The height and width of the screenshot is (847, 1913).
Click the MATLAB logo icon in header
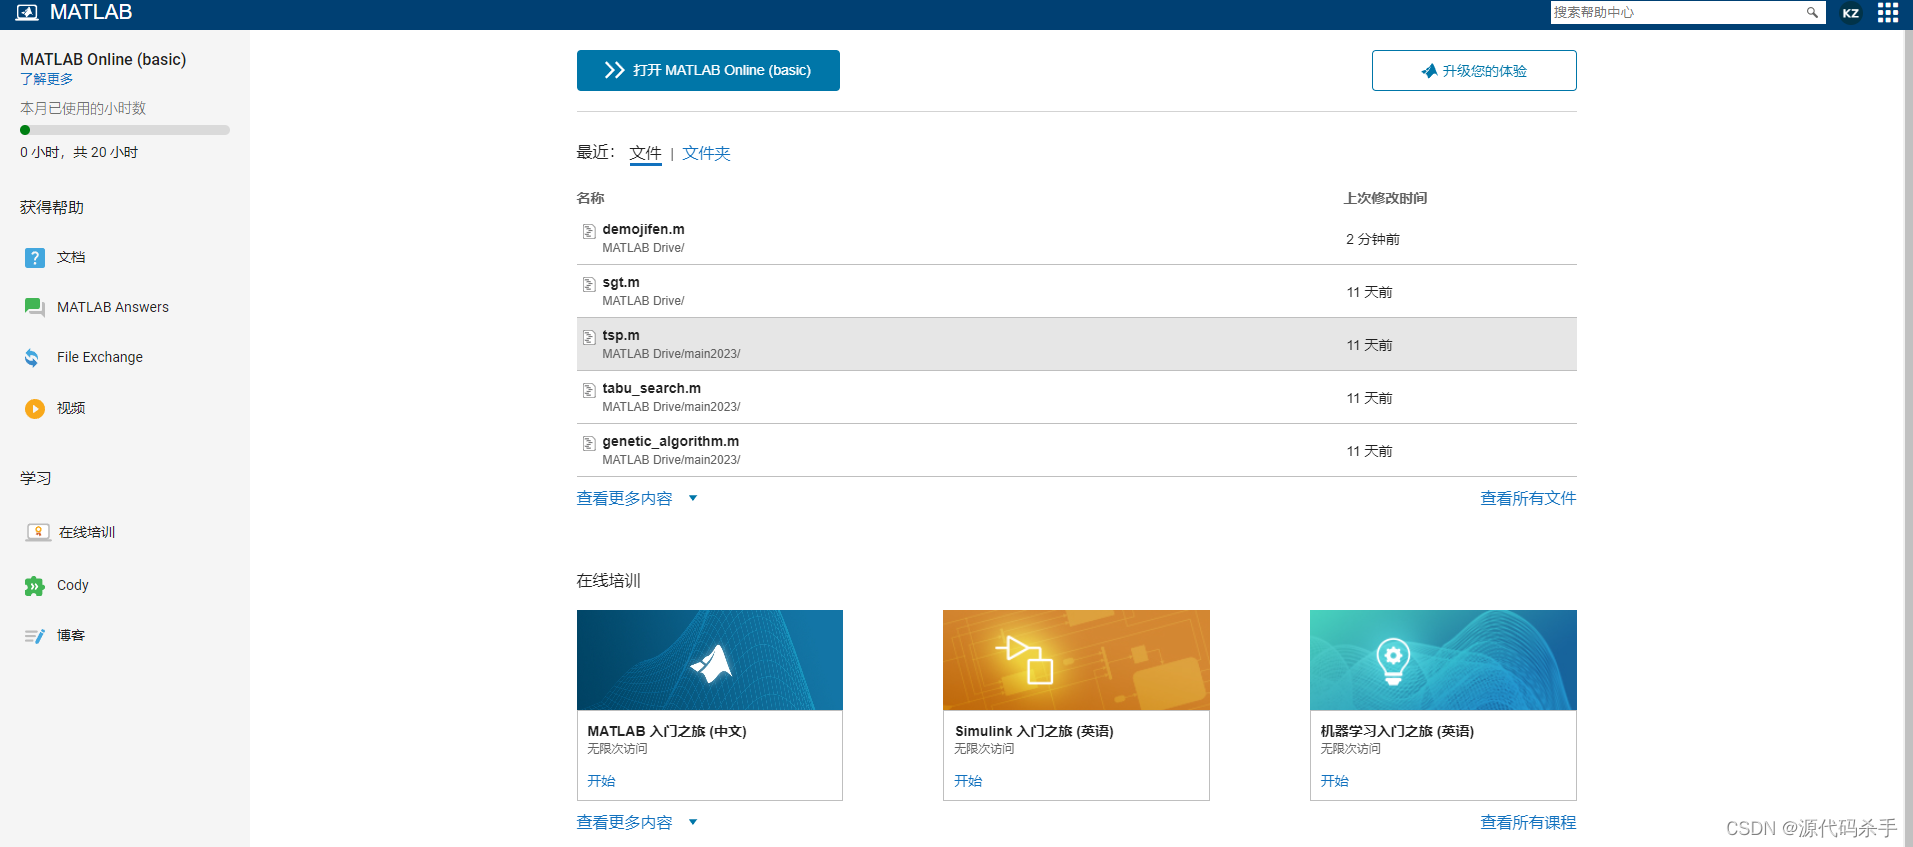(x=27, y=12)
